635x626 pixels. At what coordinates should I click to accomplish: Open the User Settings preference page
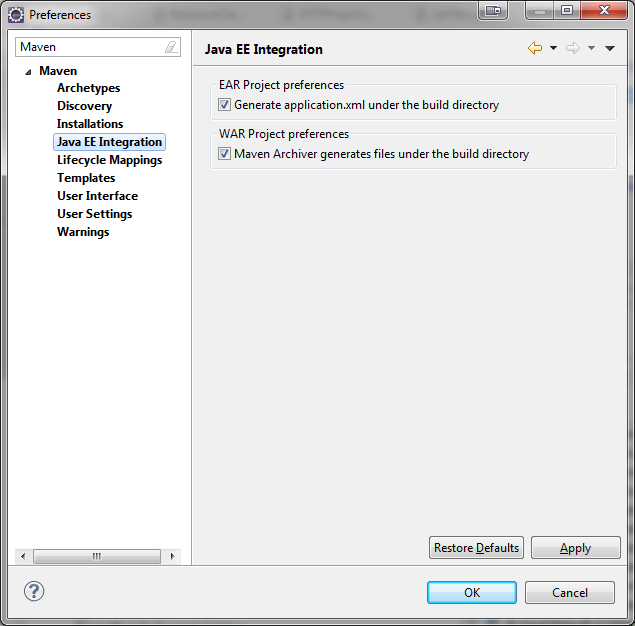[94, 214]
